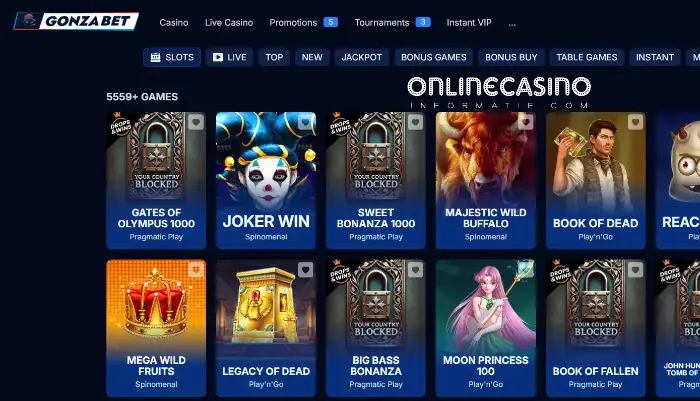Click the GonzaBet logo
Viewport: 700px width, 401px height.
76,21
